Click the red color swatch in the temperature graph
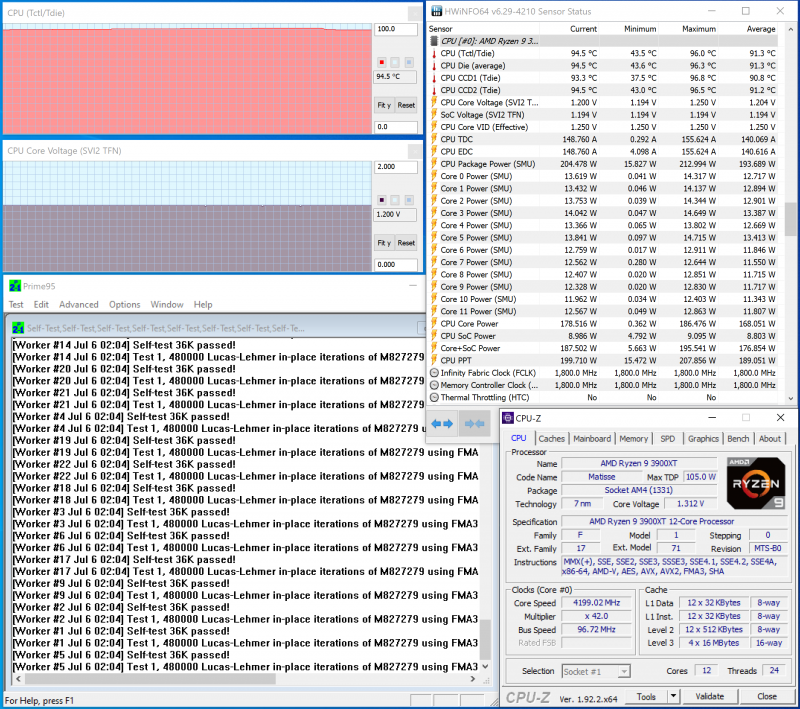The image size is (800, 709). pyautogui.click(x=382, y=62)
